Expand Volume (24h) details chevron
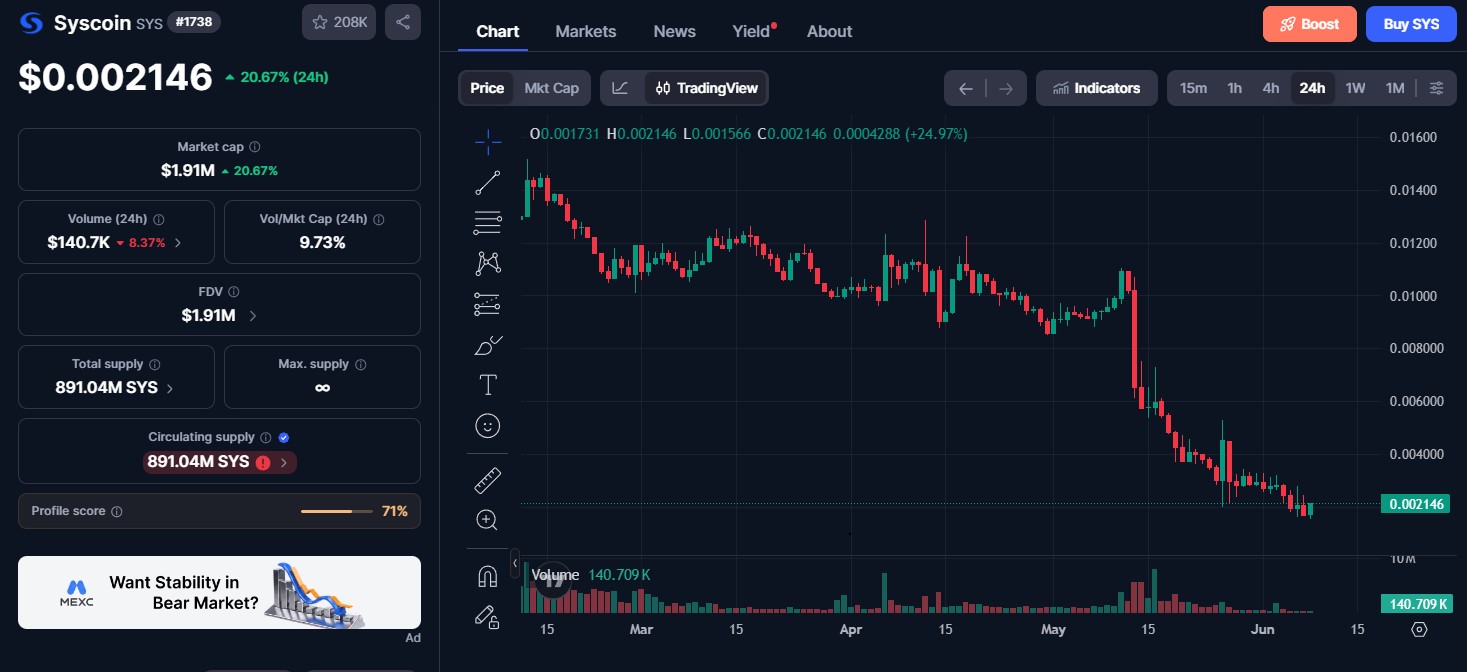The height and width of the screenshot is (672, 1467). point(178,242)
